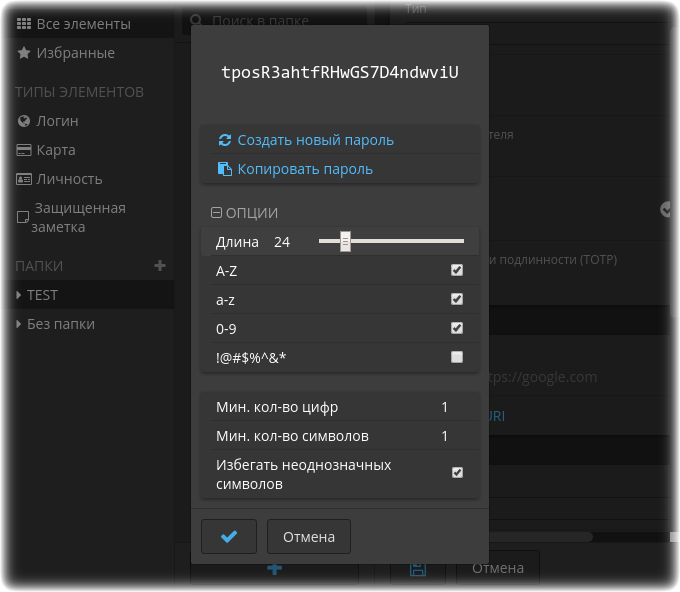This screenshot has height=592, width=680.
Task: Click the globe icon next to Логин
Action: click(24, 121)
